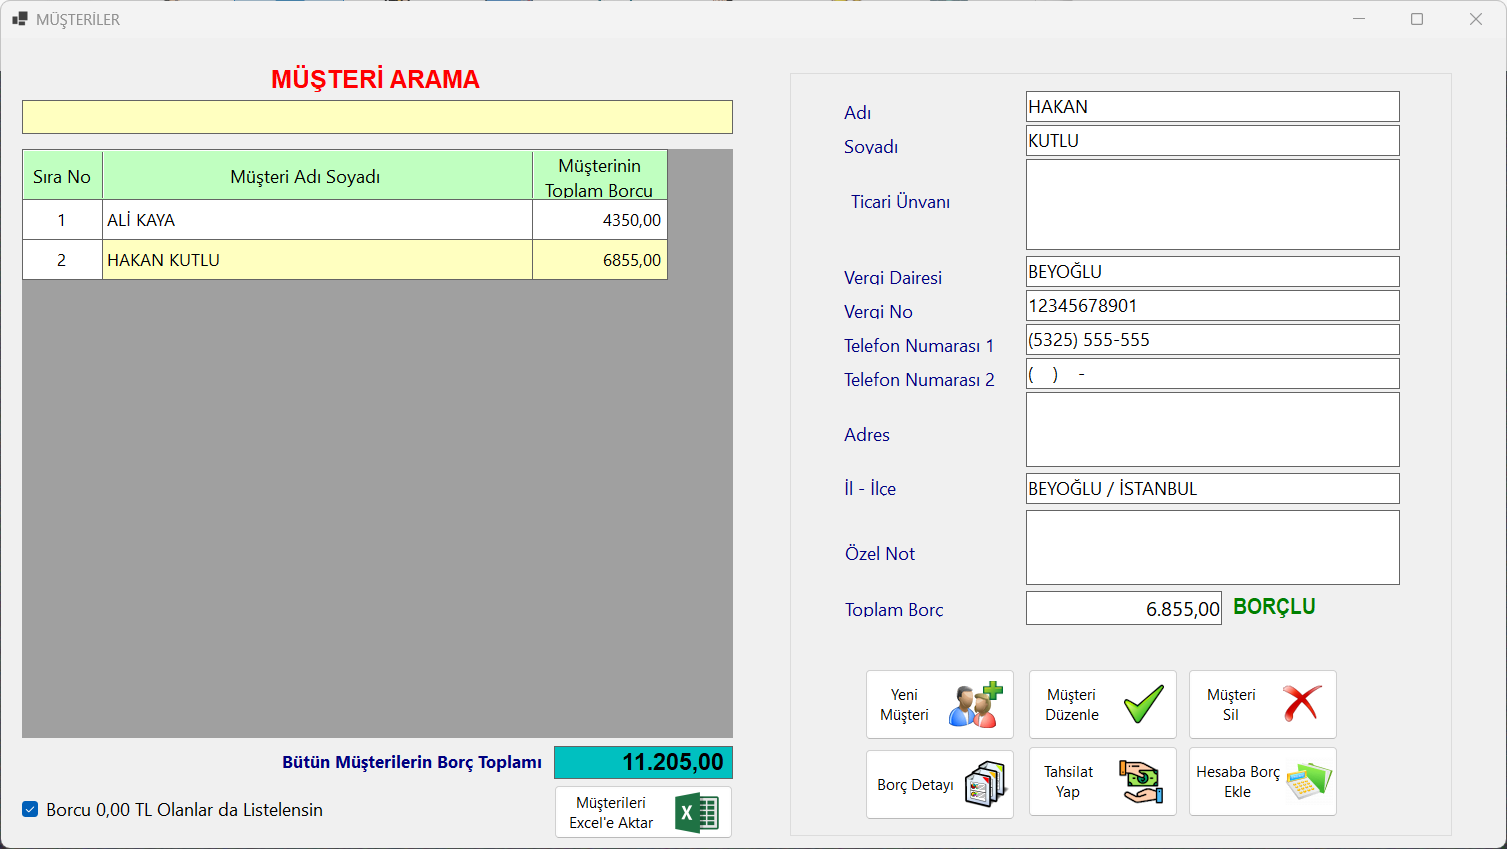Viewport: 1507px width, 849px height.
Task: Click the green checkmark Müşteri Düzenle icon
Action: coord(1143,705)
